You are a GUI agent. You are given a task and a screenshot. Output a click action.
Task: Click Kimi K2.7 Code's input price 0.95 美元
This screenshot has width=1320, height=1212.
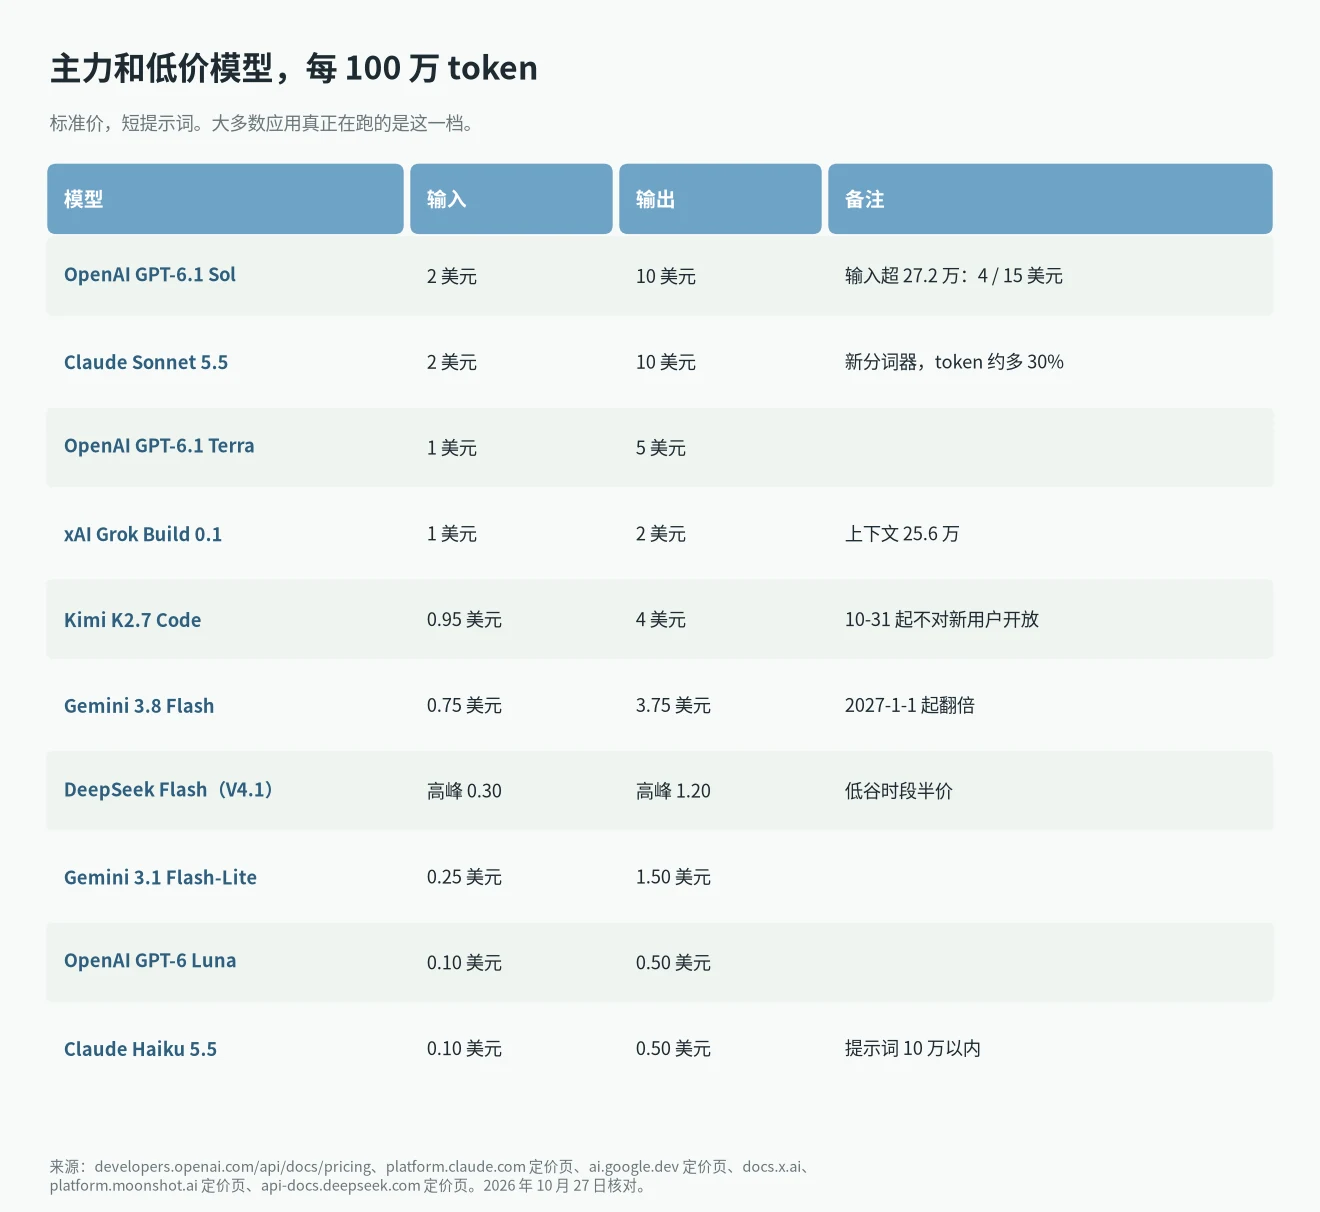(x=464, y=620)
